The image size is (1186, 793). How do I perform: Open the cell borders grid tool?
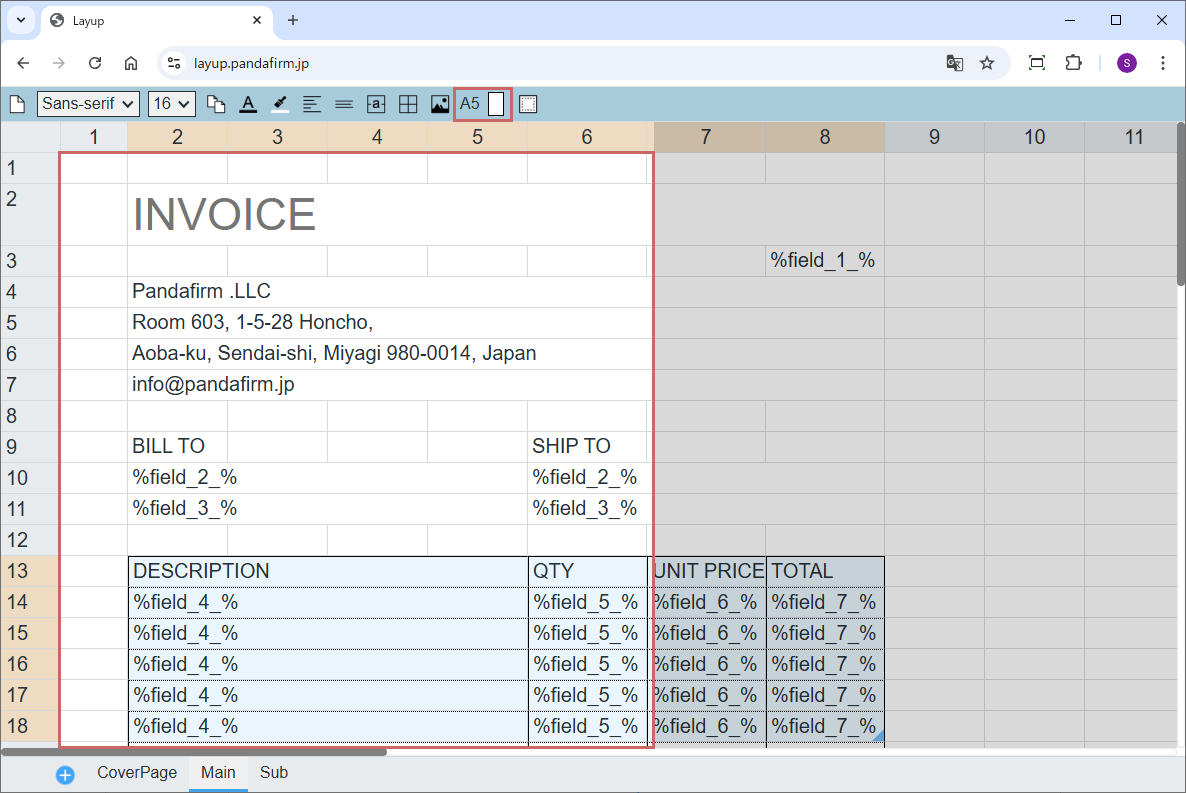tap(408, 104)
